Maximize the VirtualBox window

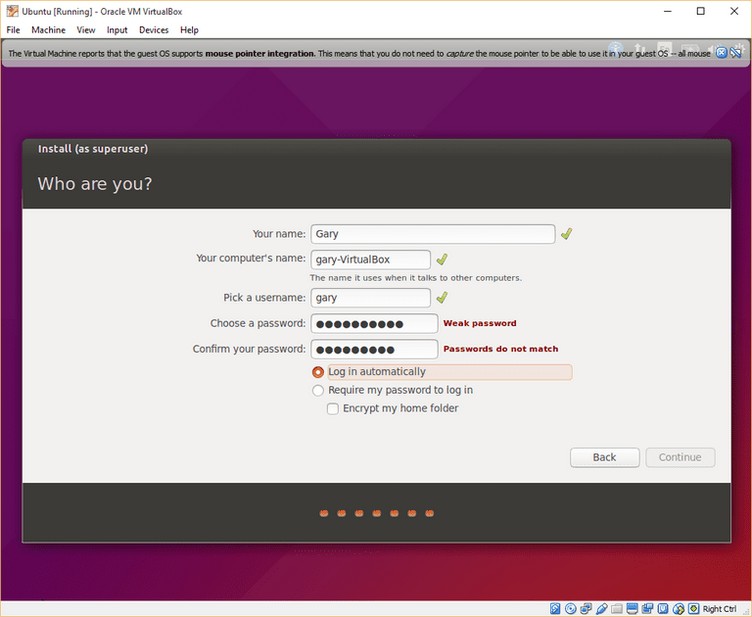701,11
